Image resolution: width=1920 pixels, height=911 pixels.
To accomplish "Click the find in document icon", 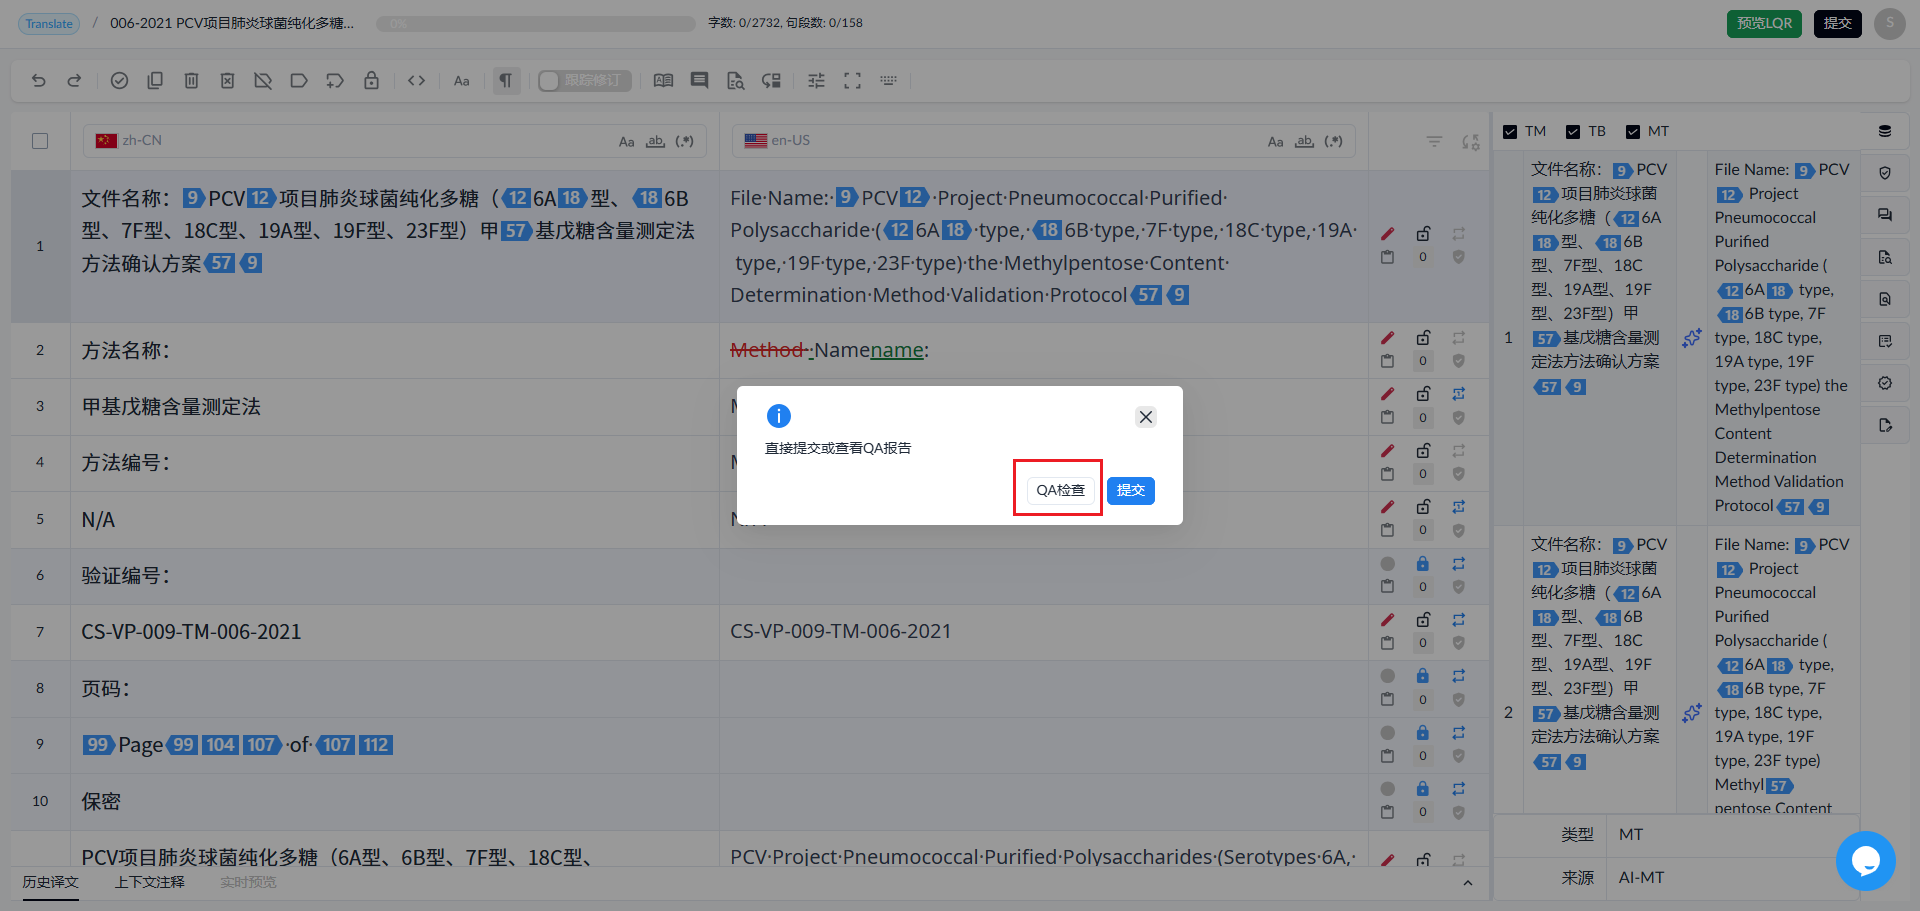I will pos(735,81).
